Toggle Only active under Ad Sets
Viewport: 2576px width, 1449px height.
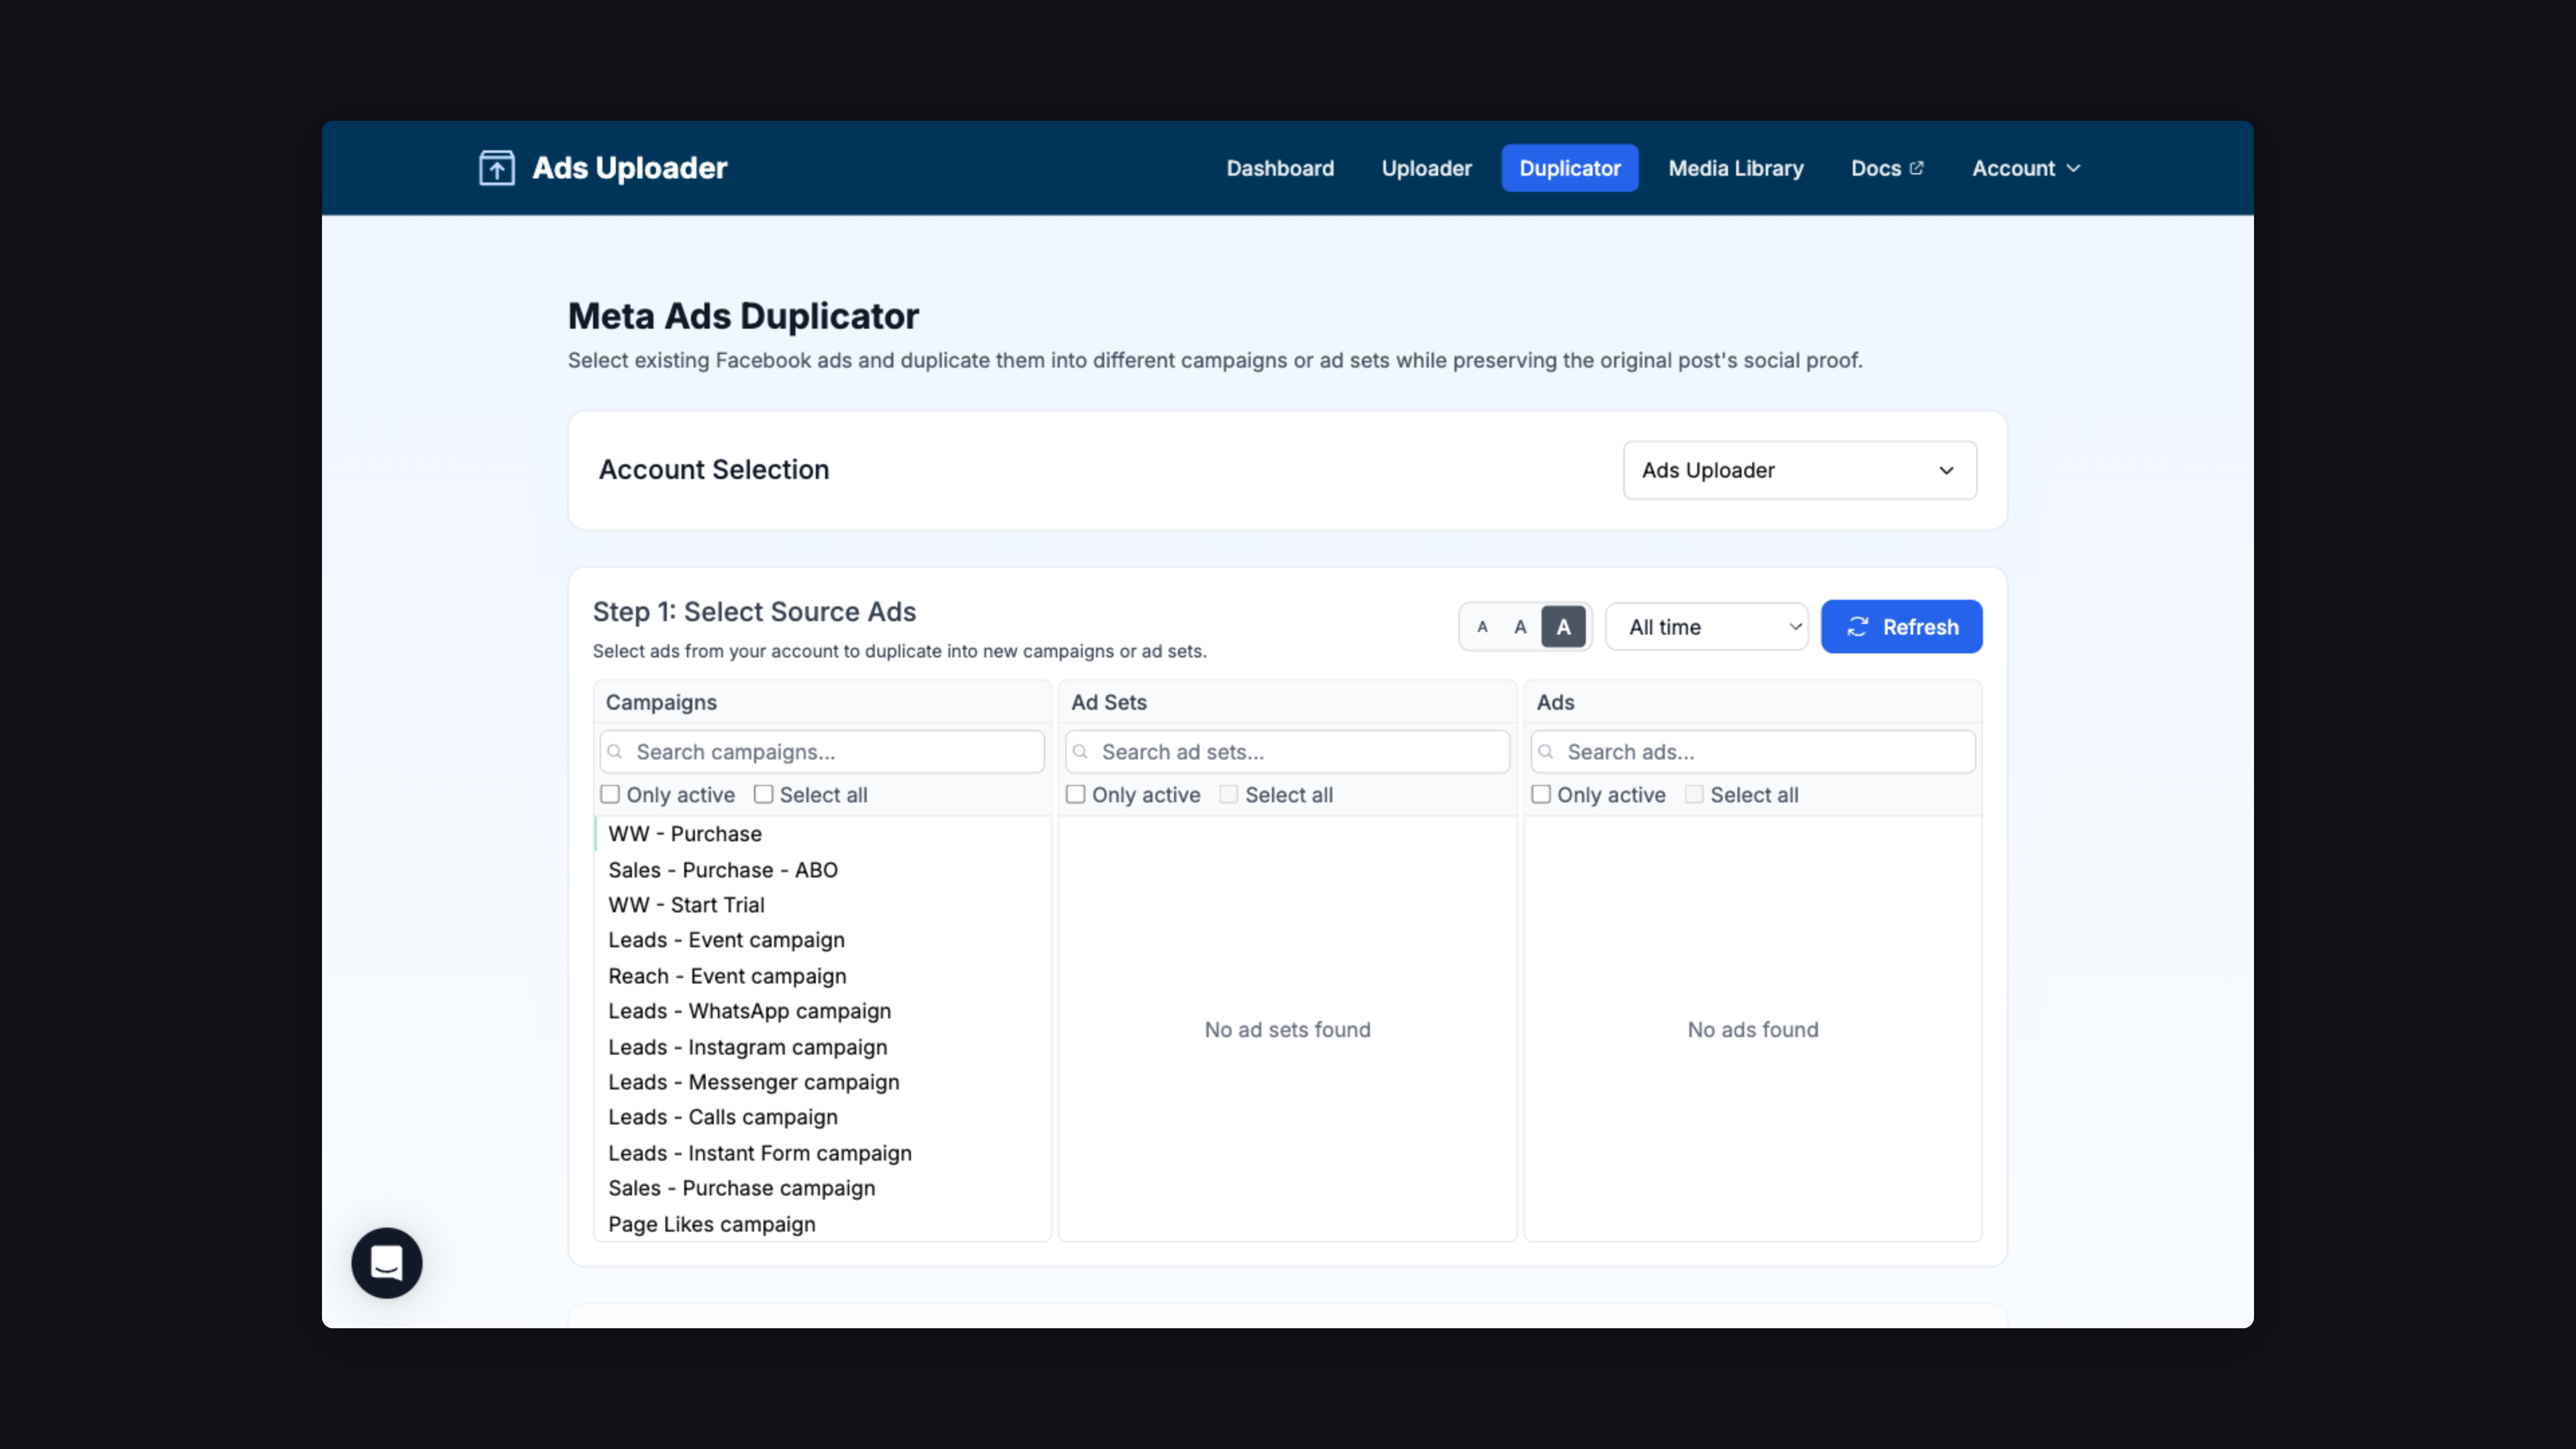pos(1076,794)
